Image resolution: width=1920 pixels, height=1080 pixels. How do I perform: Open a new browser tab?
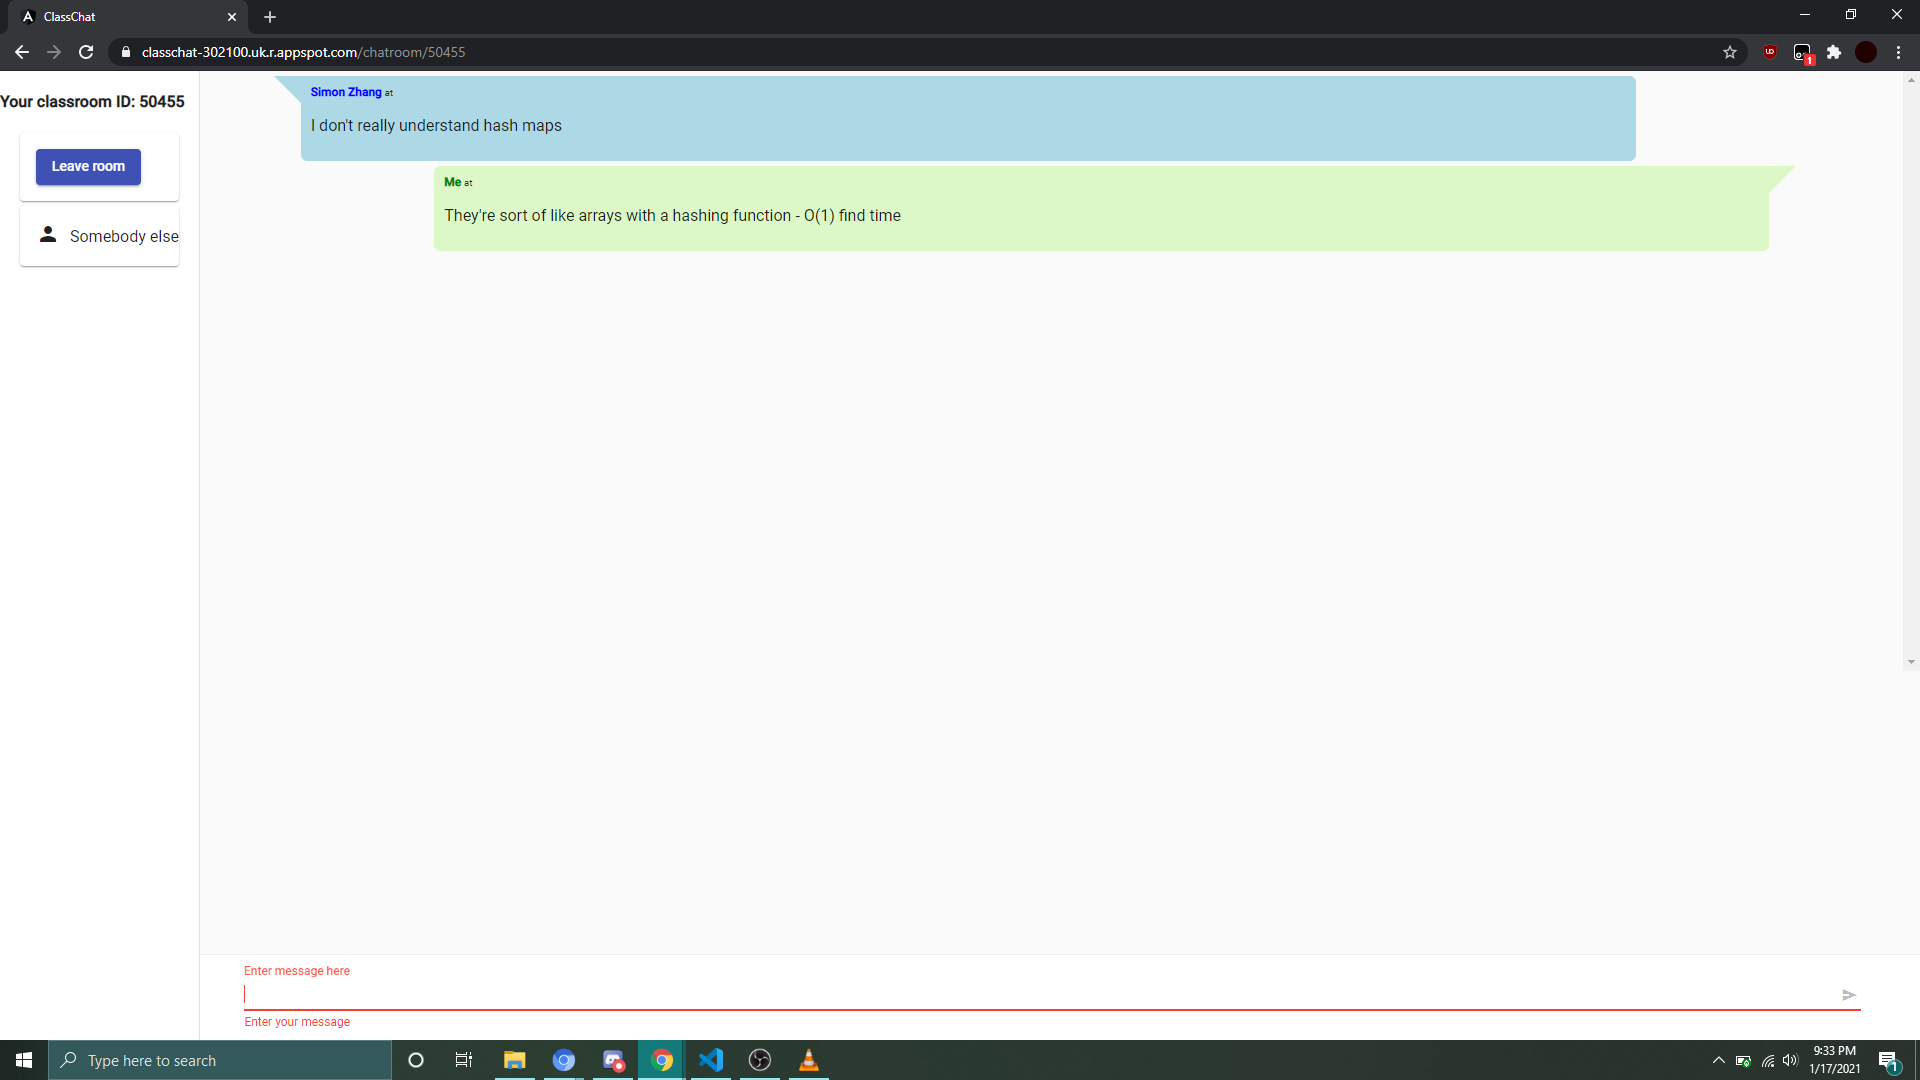pos(270,17)
